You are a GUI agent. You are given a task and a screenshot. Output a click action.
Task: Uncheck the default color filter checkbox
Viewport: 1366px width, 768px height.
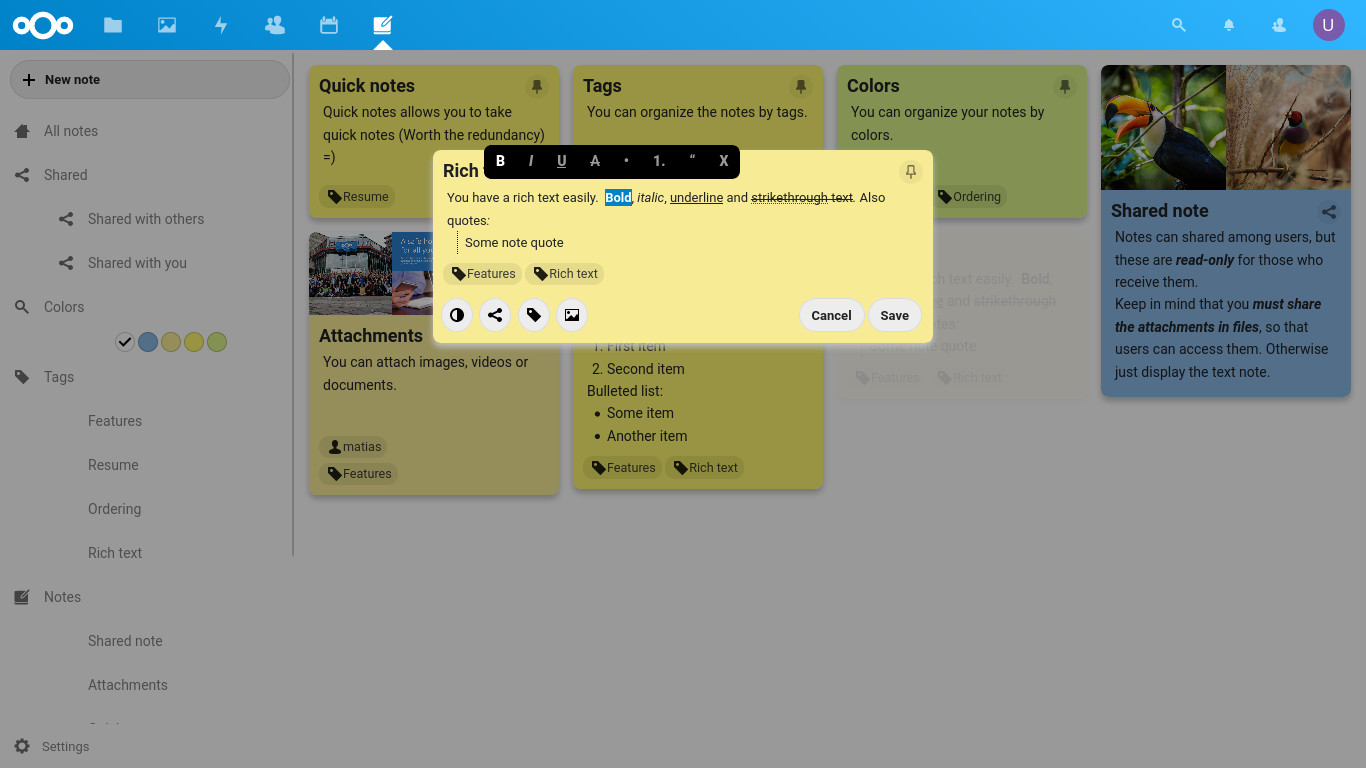coord(125,341)
